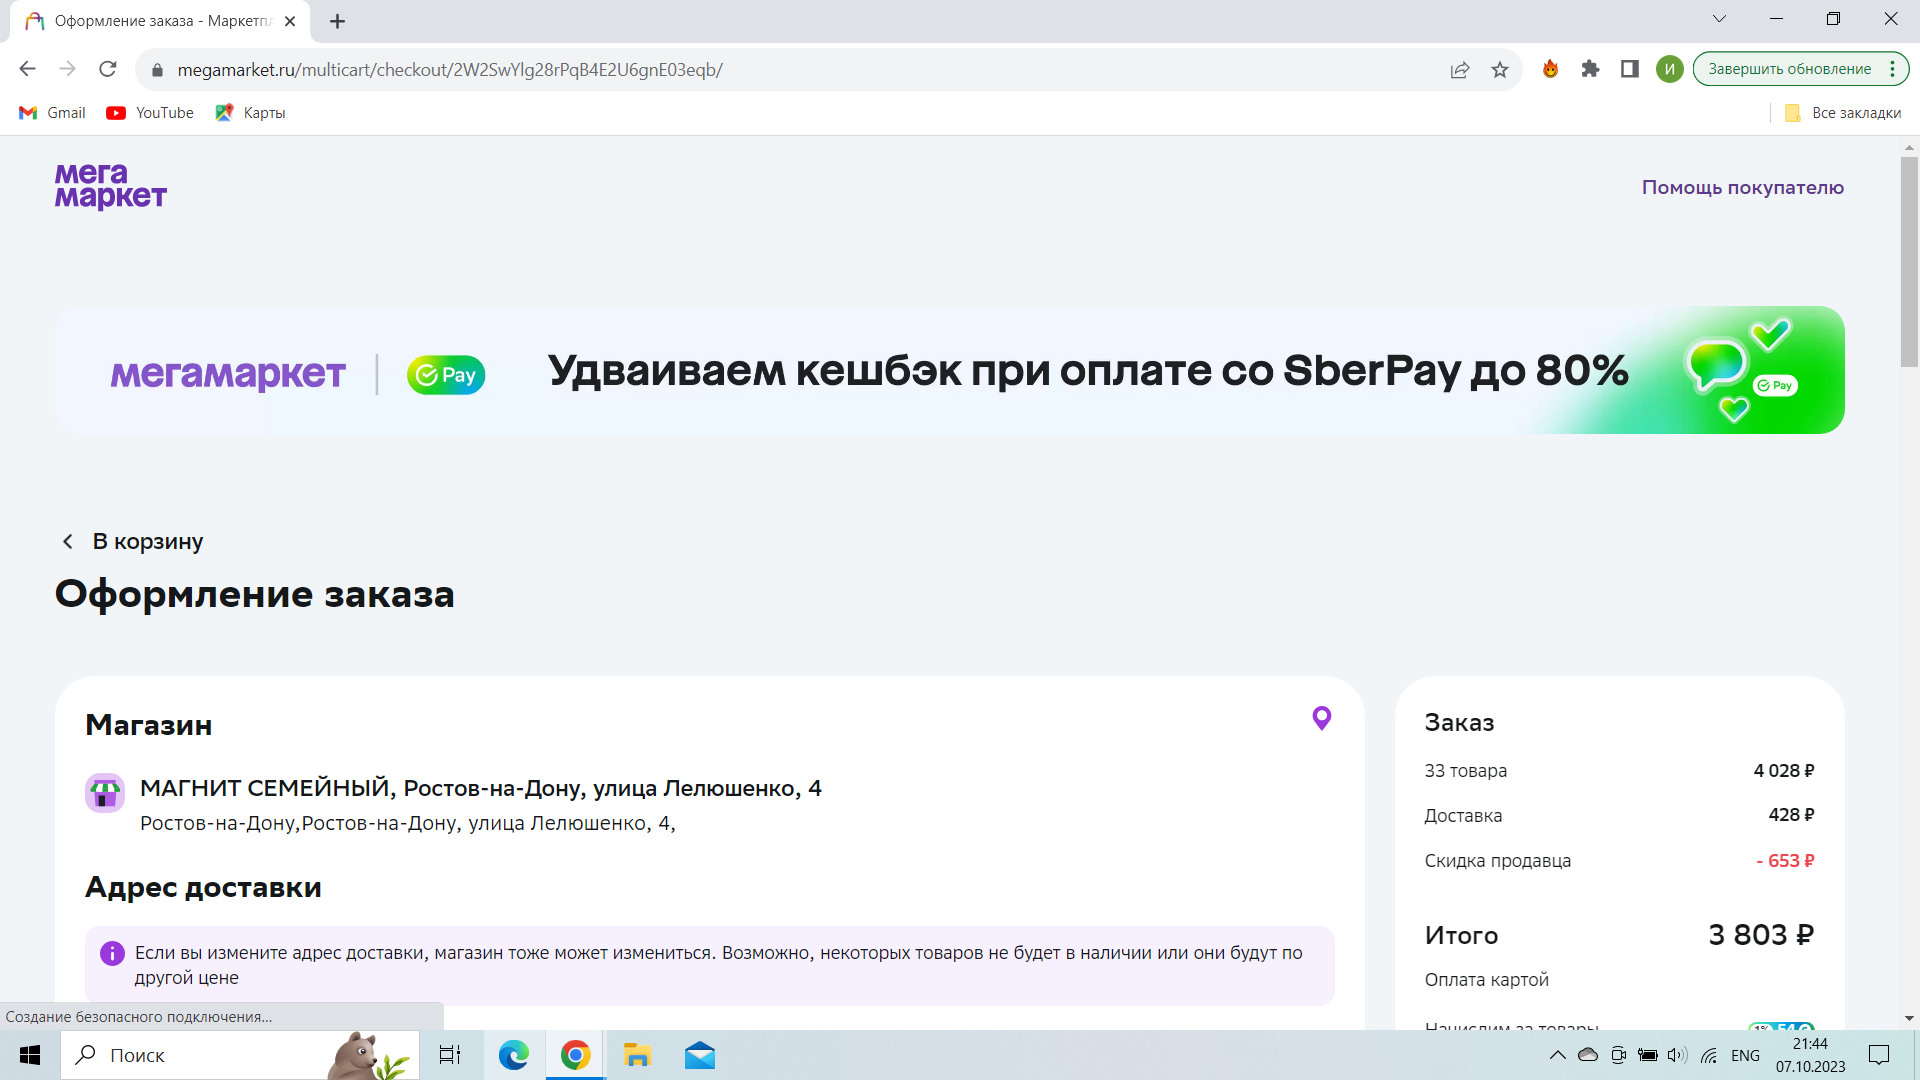Click Завершить обновление button
This screenshot has height=1080, width=1920.
point(1789,69)
